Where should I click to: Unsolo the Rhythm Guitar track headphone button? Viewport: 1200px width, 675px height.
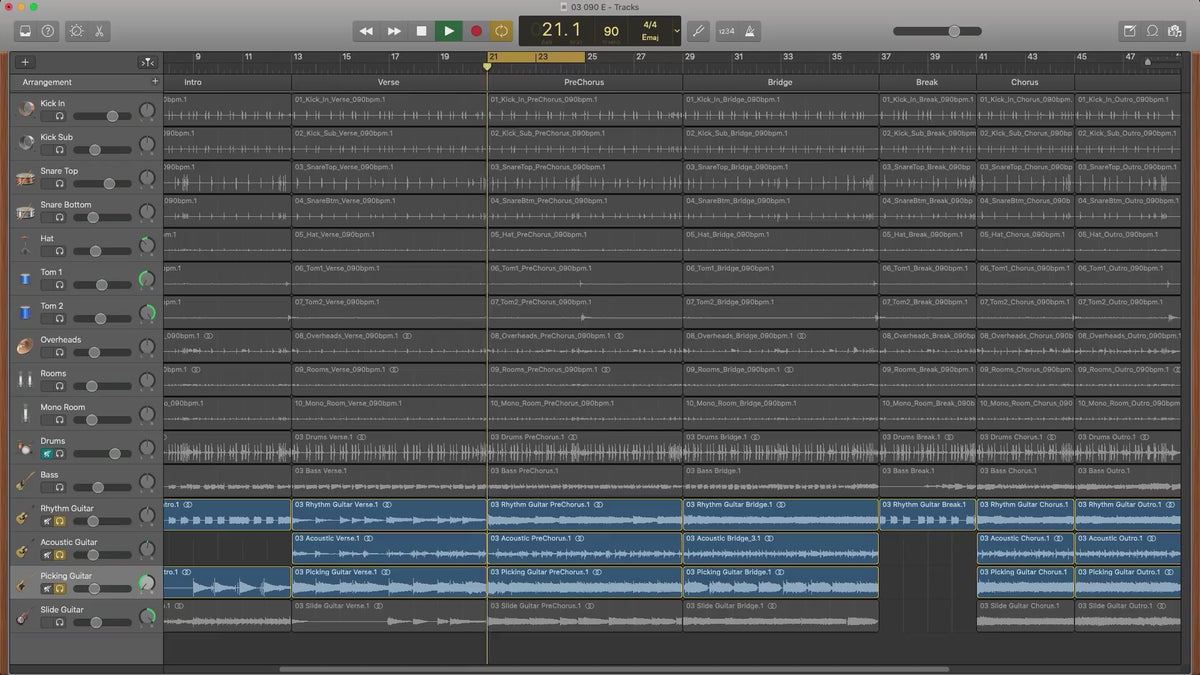(60, 521)
